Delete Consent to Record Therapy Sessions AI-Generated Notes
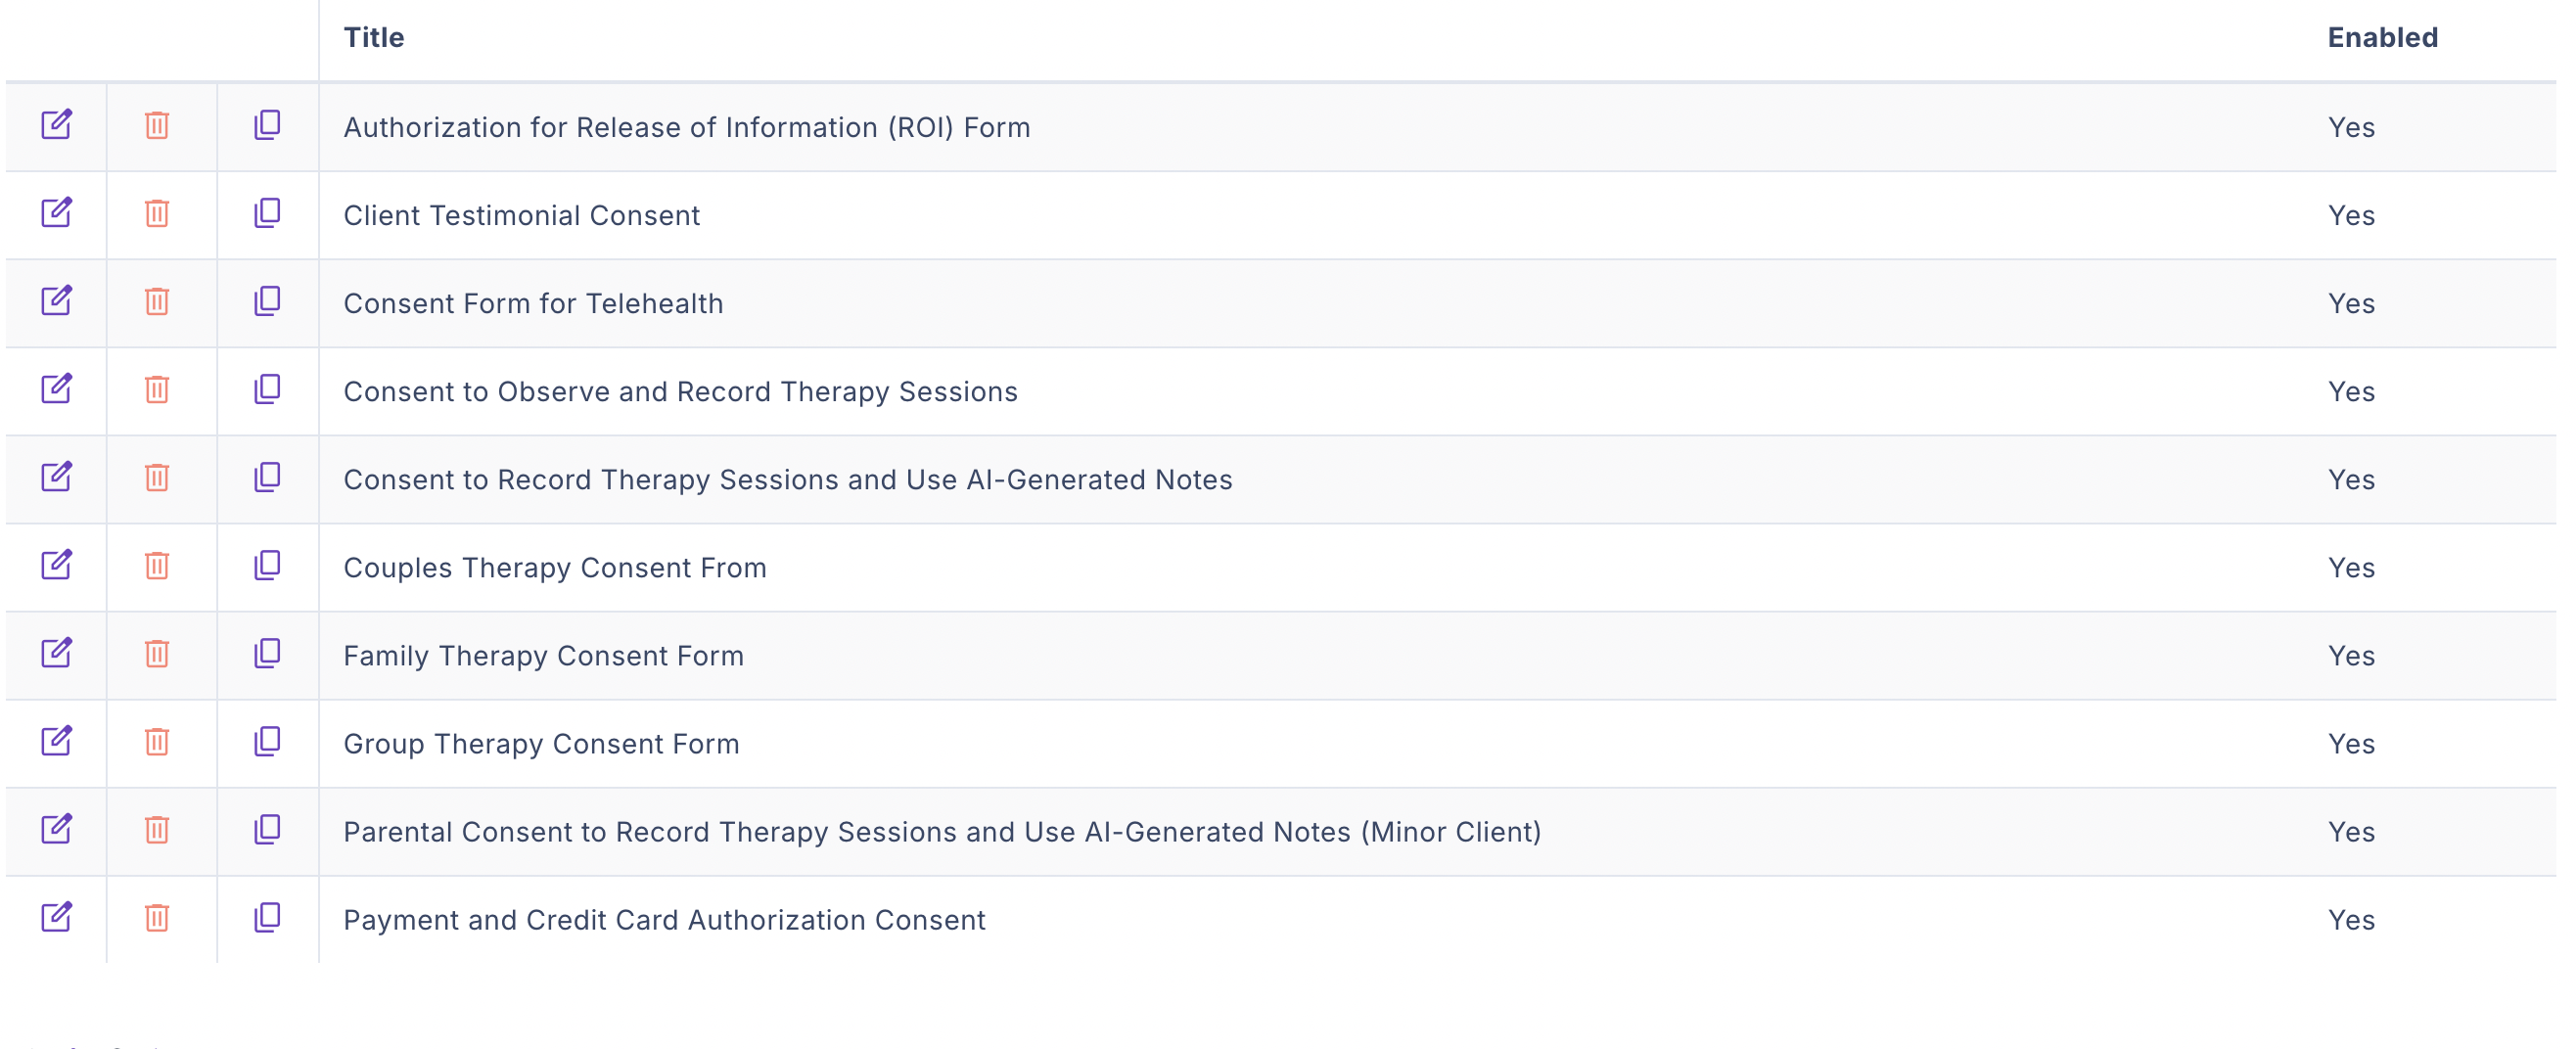 click(157, 477)
